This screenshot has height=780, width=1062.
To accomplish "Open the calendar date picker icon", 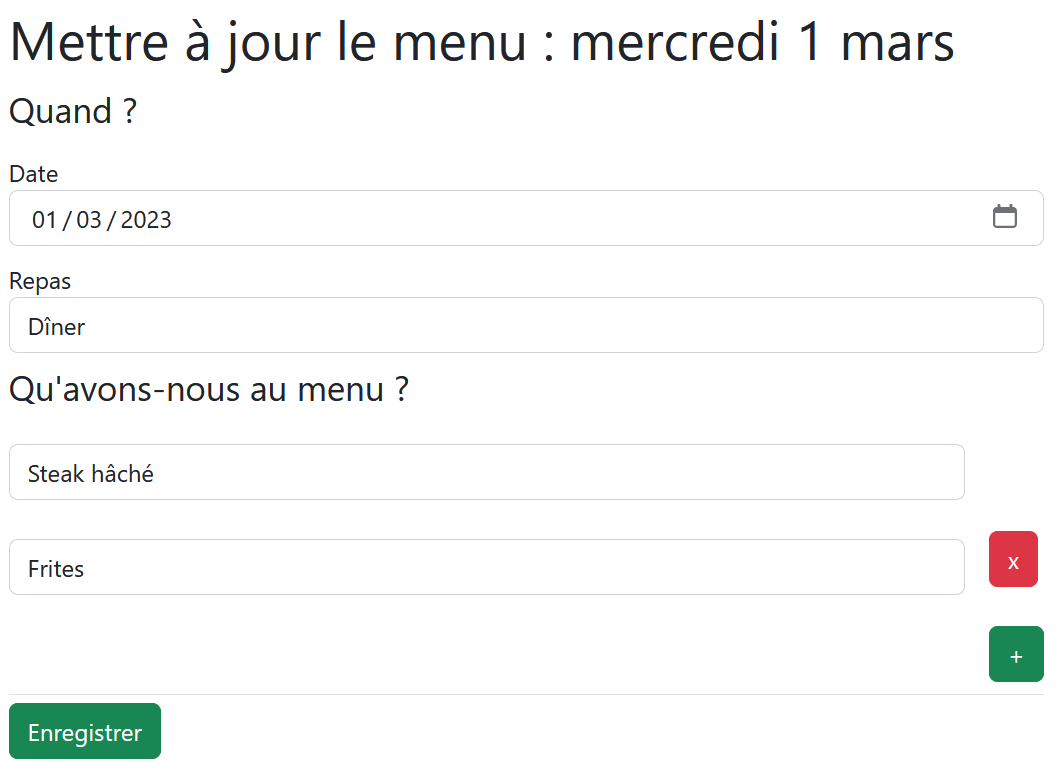I will point(1004,217).
